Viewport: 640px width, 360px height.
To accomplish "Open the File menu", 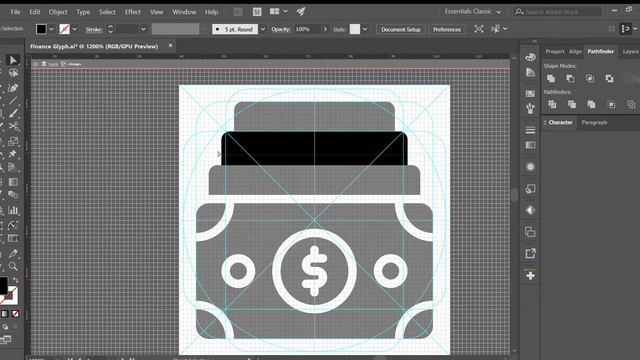I will (15, 12).
